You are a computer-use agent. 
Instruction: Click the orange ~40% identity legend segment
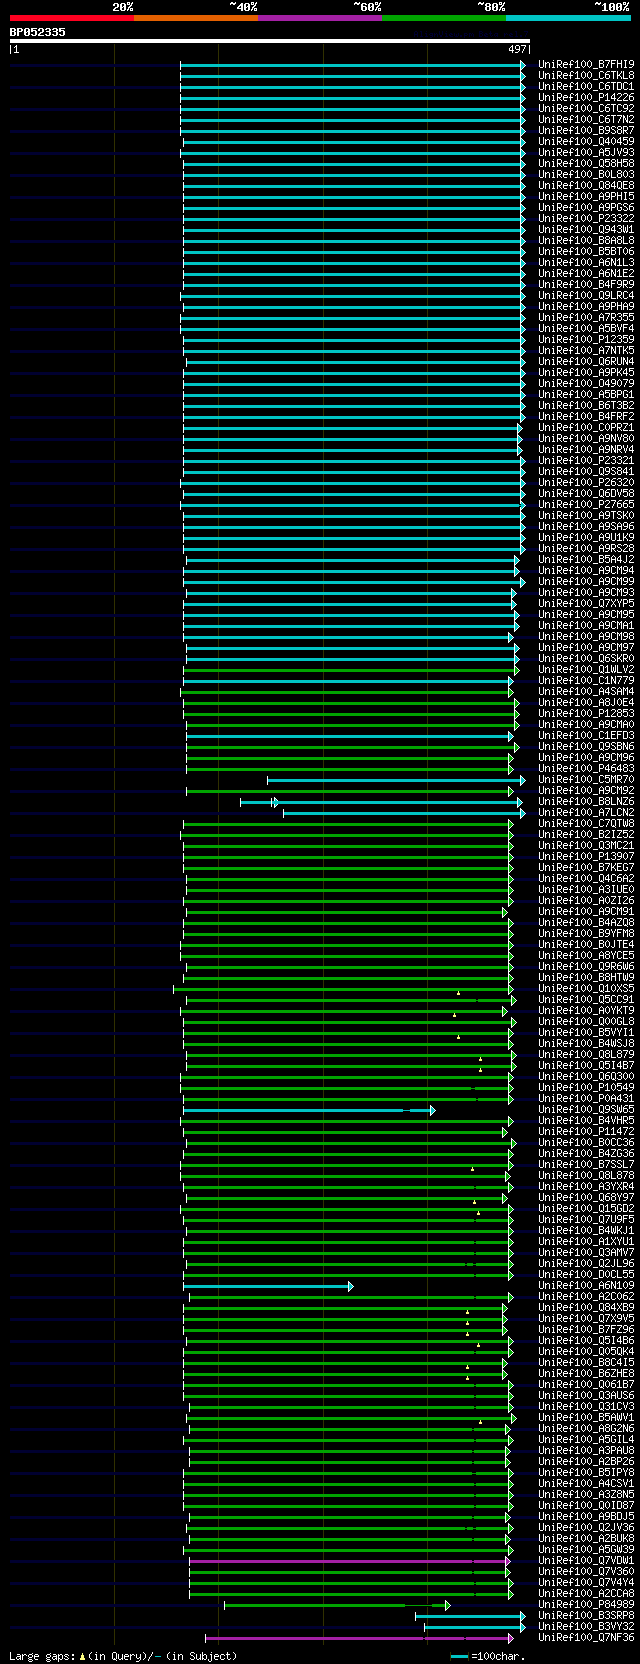click(x=196, y=18)
